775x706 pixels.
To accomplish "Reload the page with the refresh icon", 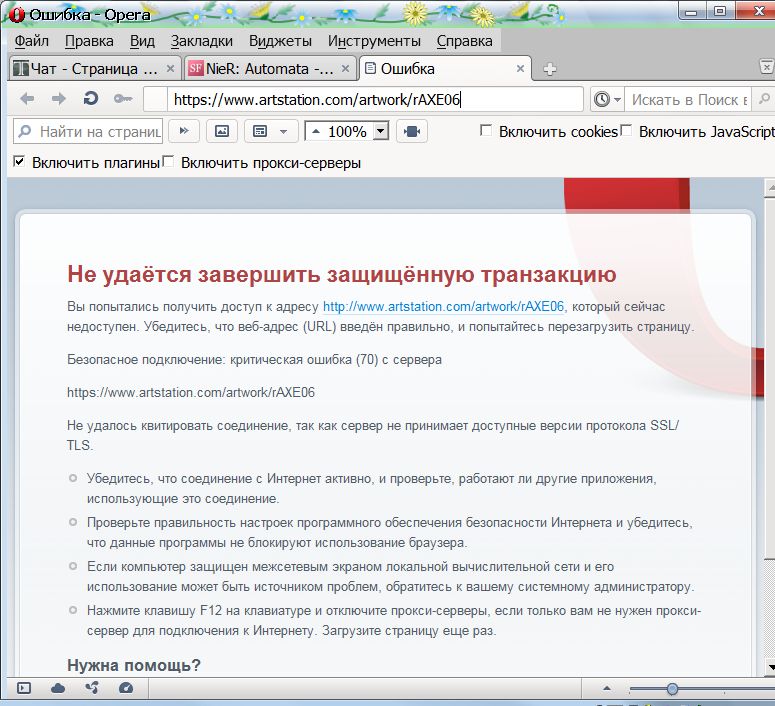I will (90, 98).
